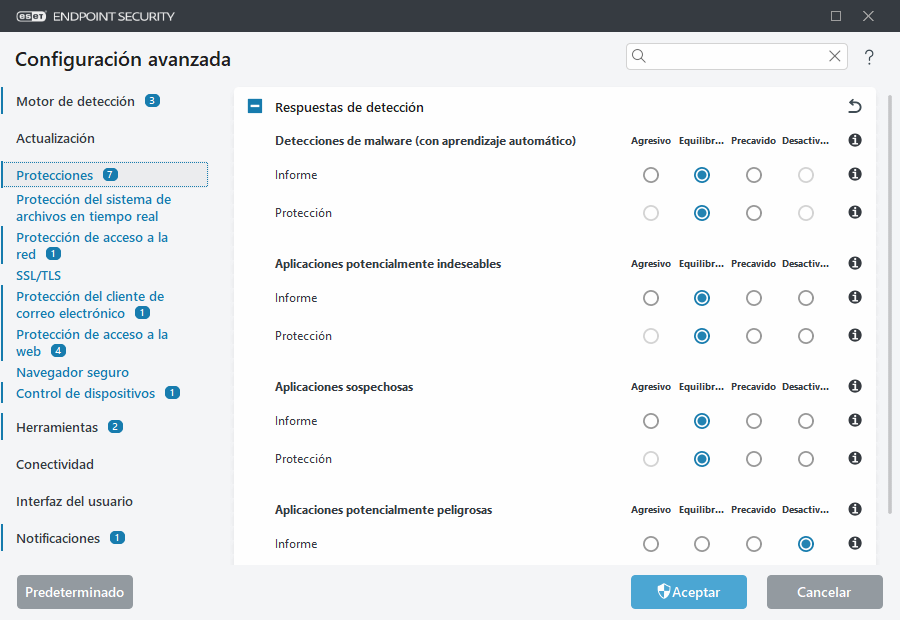Click the magnifying glass search icon

[639, 56]
